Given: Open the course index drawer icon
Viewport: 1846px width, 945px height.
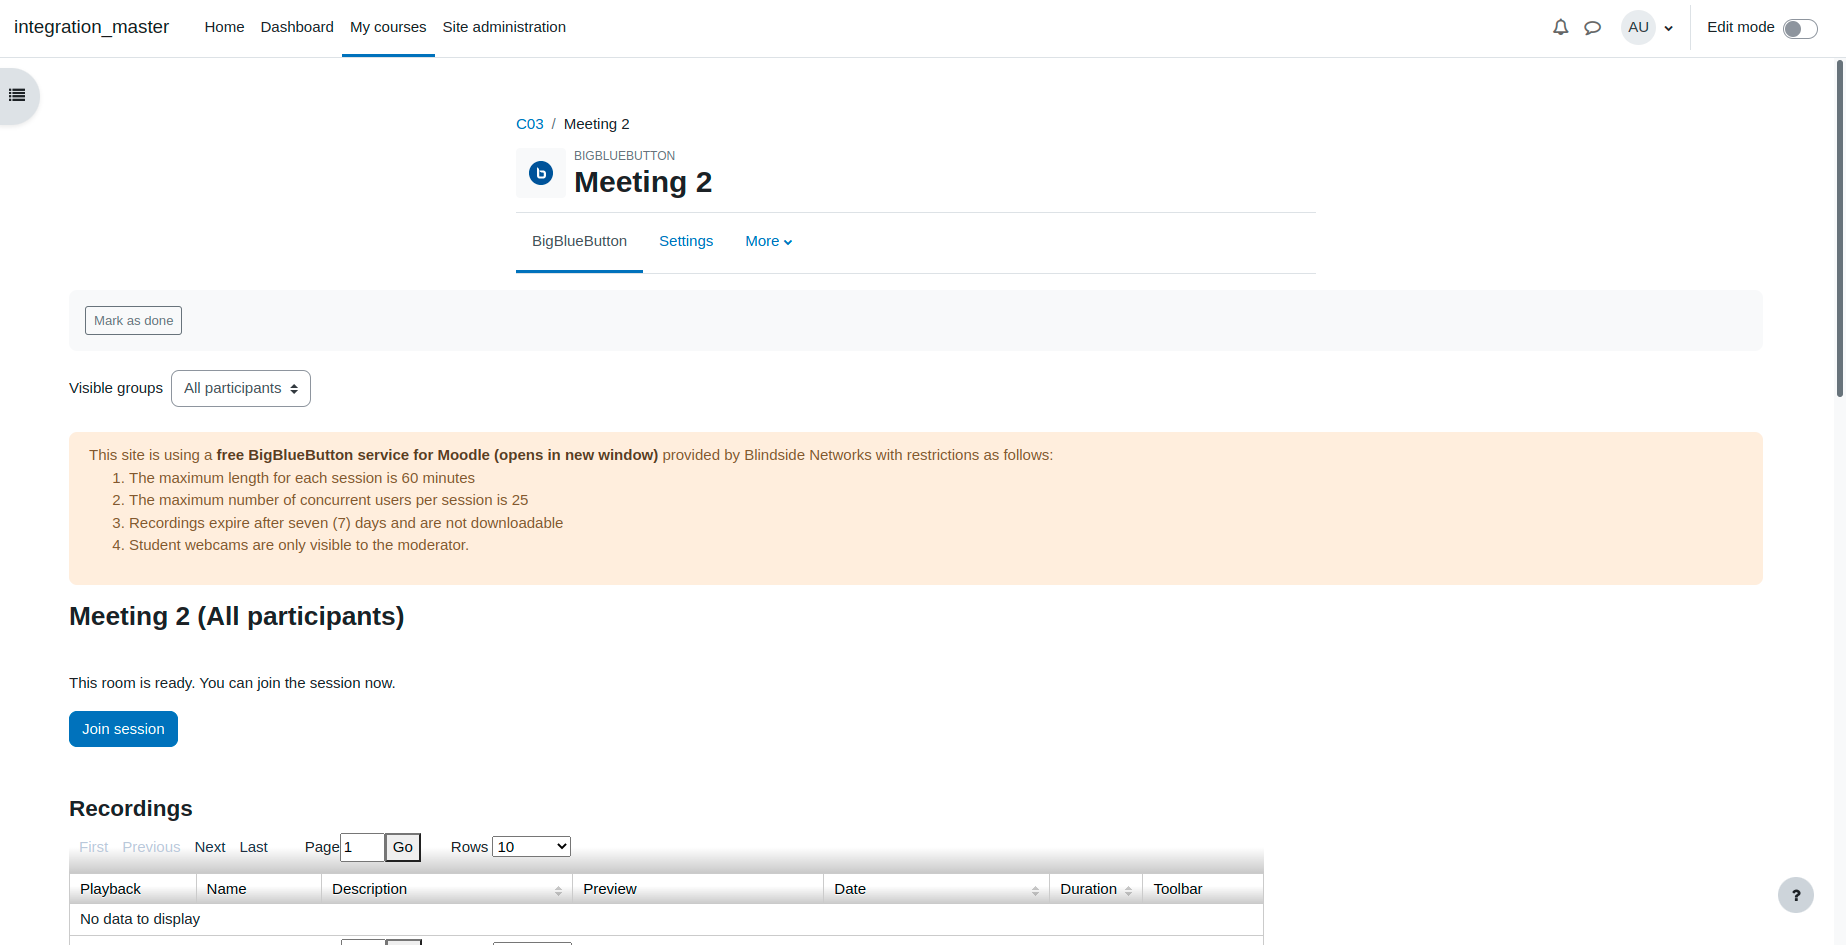Looking at the screenshot, I should pos(17,96).
